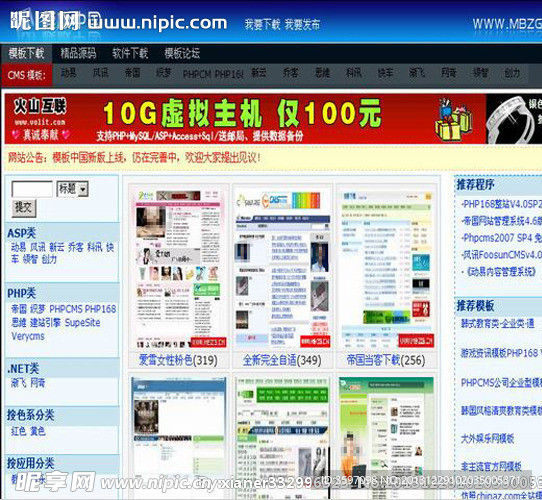
Task: Switch to 软件下载 tab
Action: [x=130, y=54]
